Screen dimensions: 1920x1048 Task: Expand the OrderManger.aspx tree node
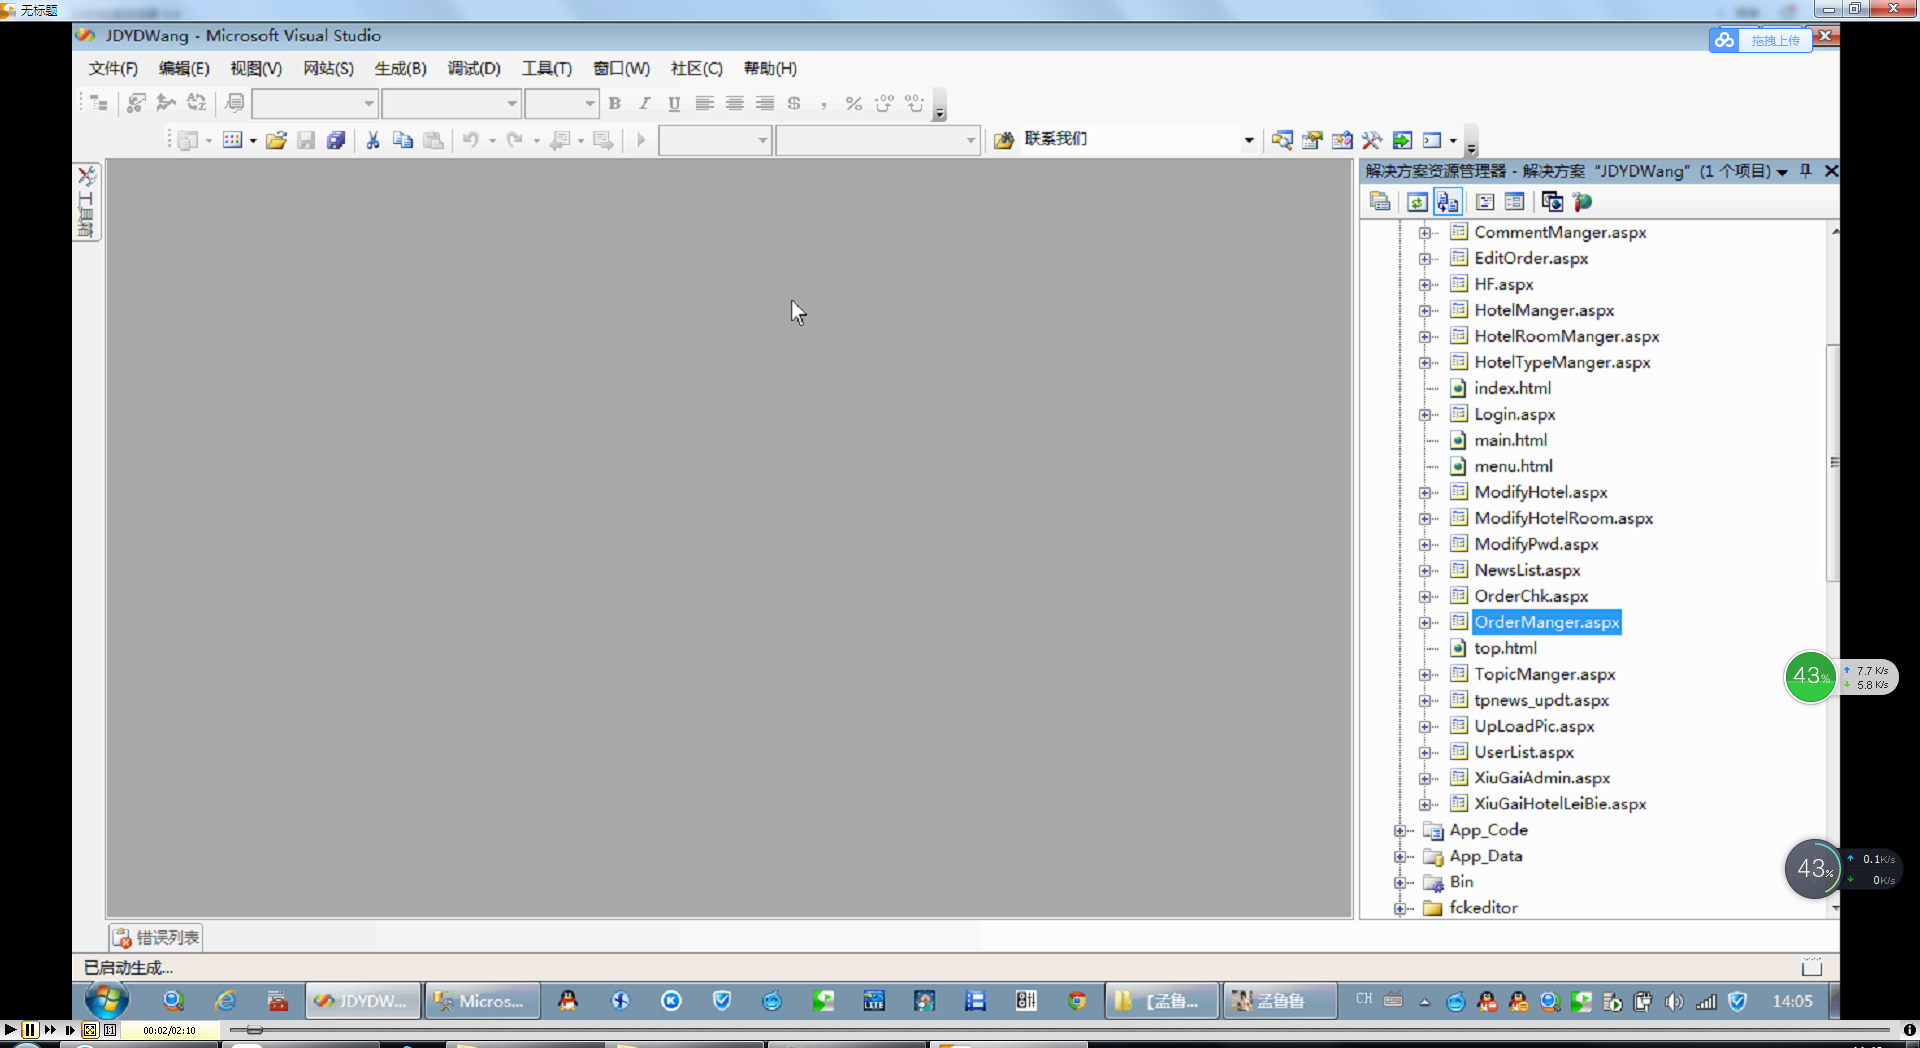click(x=1424, y=622)
